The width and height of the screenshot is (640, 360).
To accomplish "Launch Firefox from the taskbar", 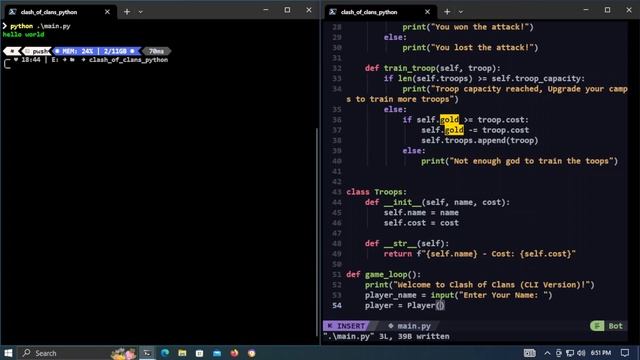I will click(234, 353).
